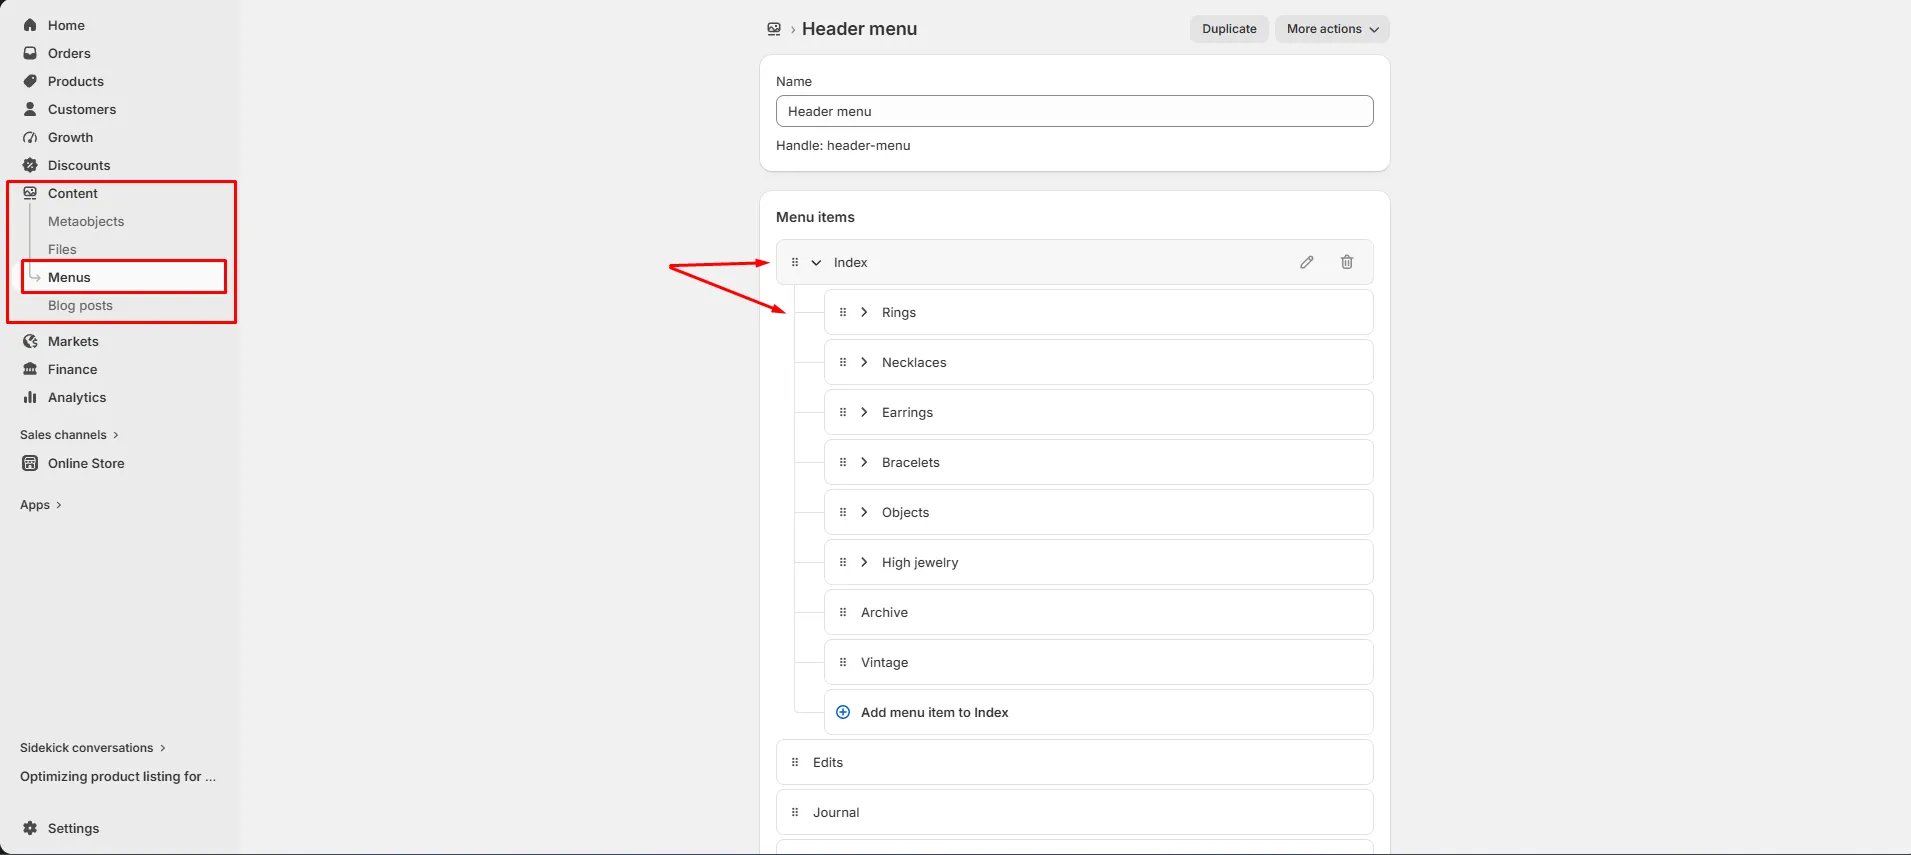Viewport: 1911px width, 855px height.
Task: Click the Home icon in sidebar
Action: pos(30,25)
